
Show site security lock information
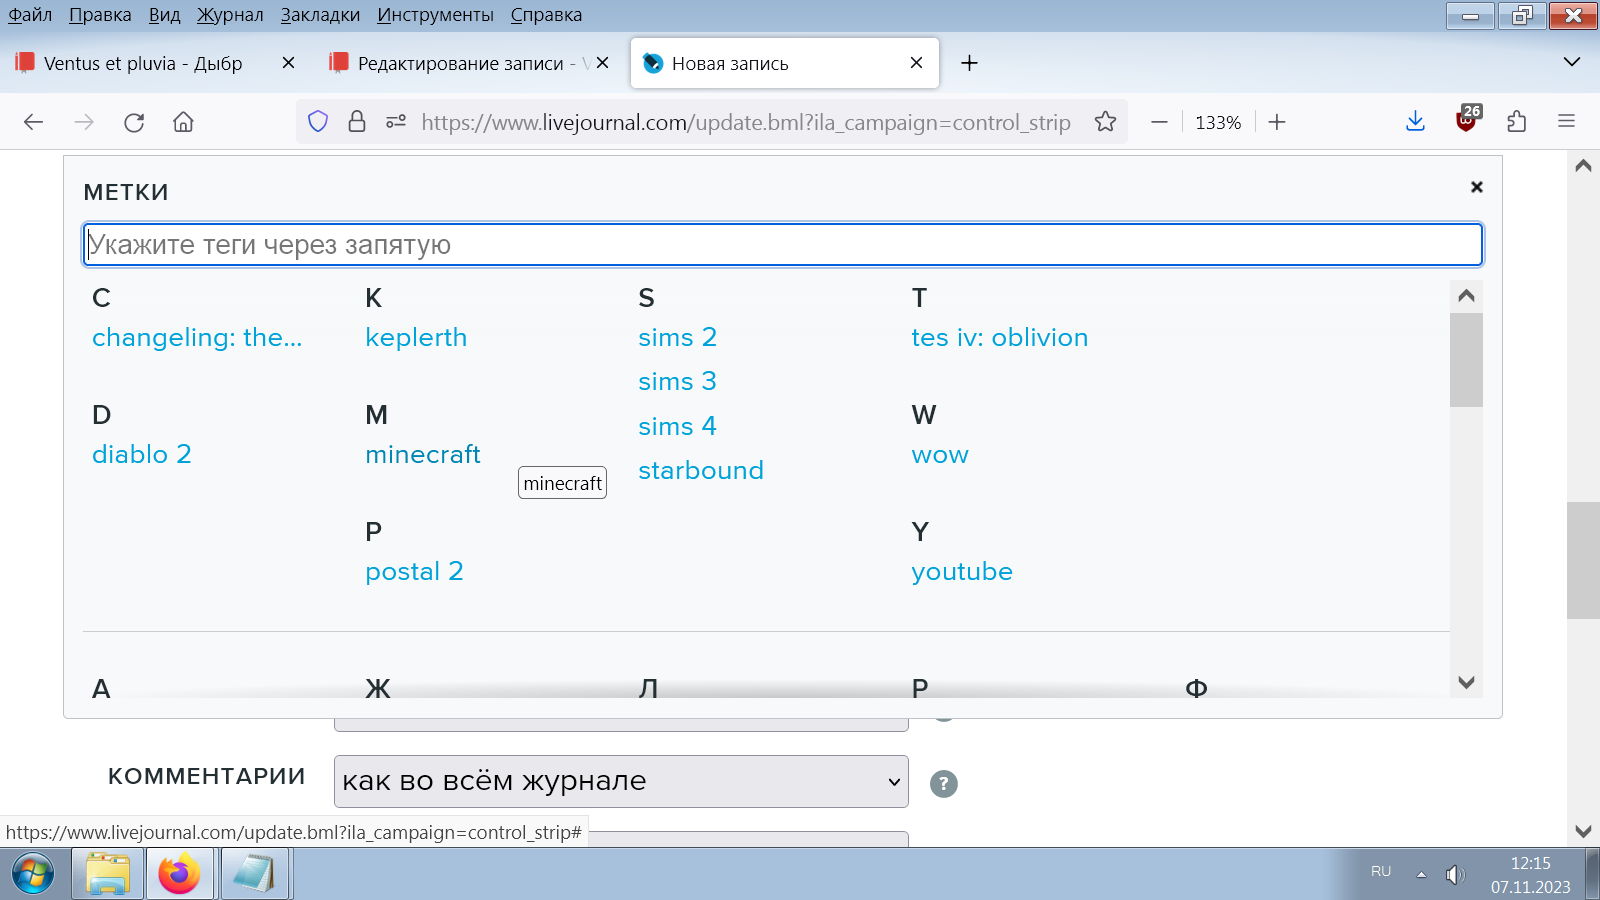pyautogui.click(x=356, y=122)
